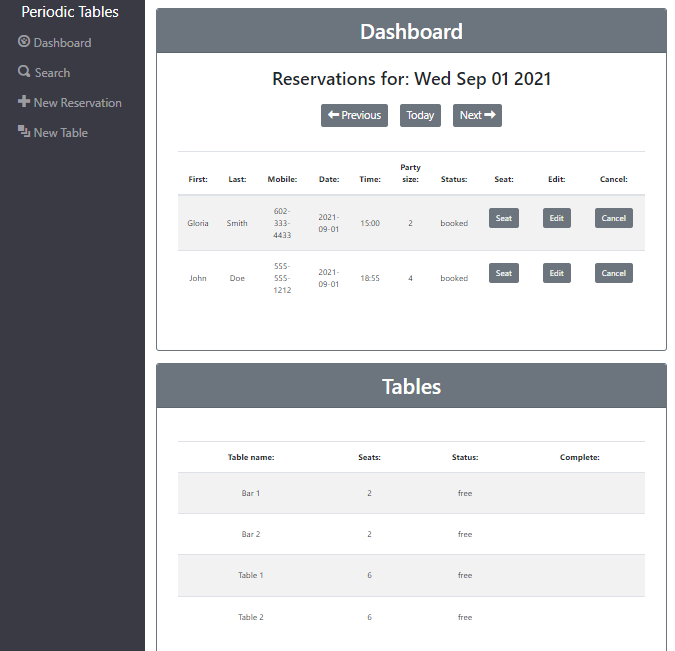Click the Dashboard compass icon in sidebar

click(x=24, y=41)
